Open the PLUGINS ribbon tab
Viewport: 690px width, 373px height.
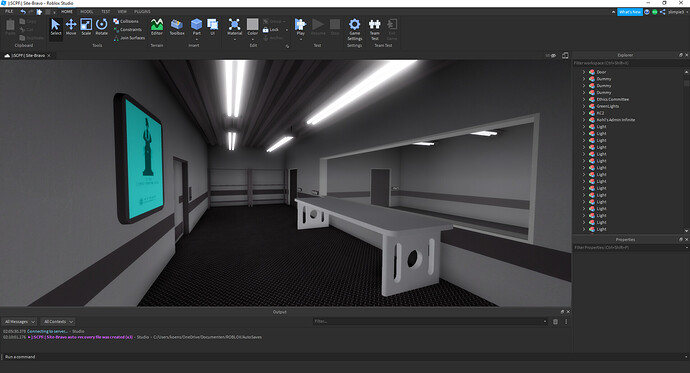pos(142,11)
